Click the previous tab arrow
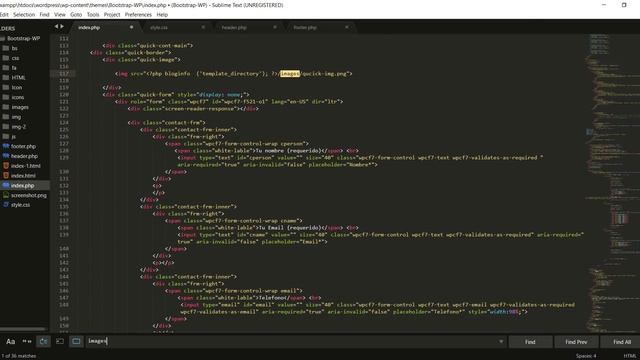The image size is (640, 360). coord(56,27)
